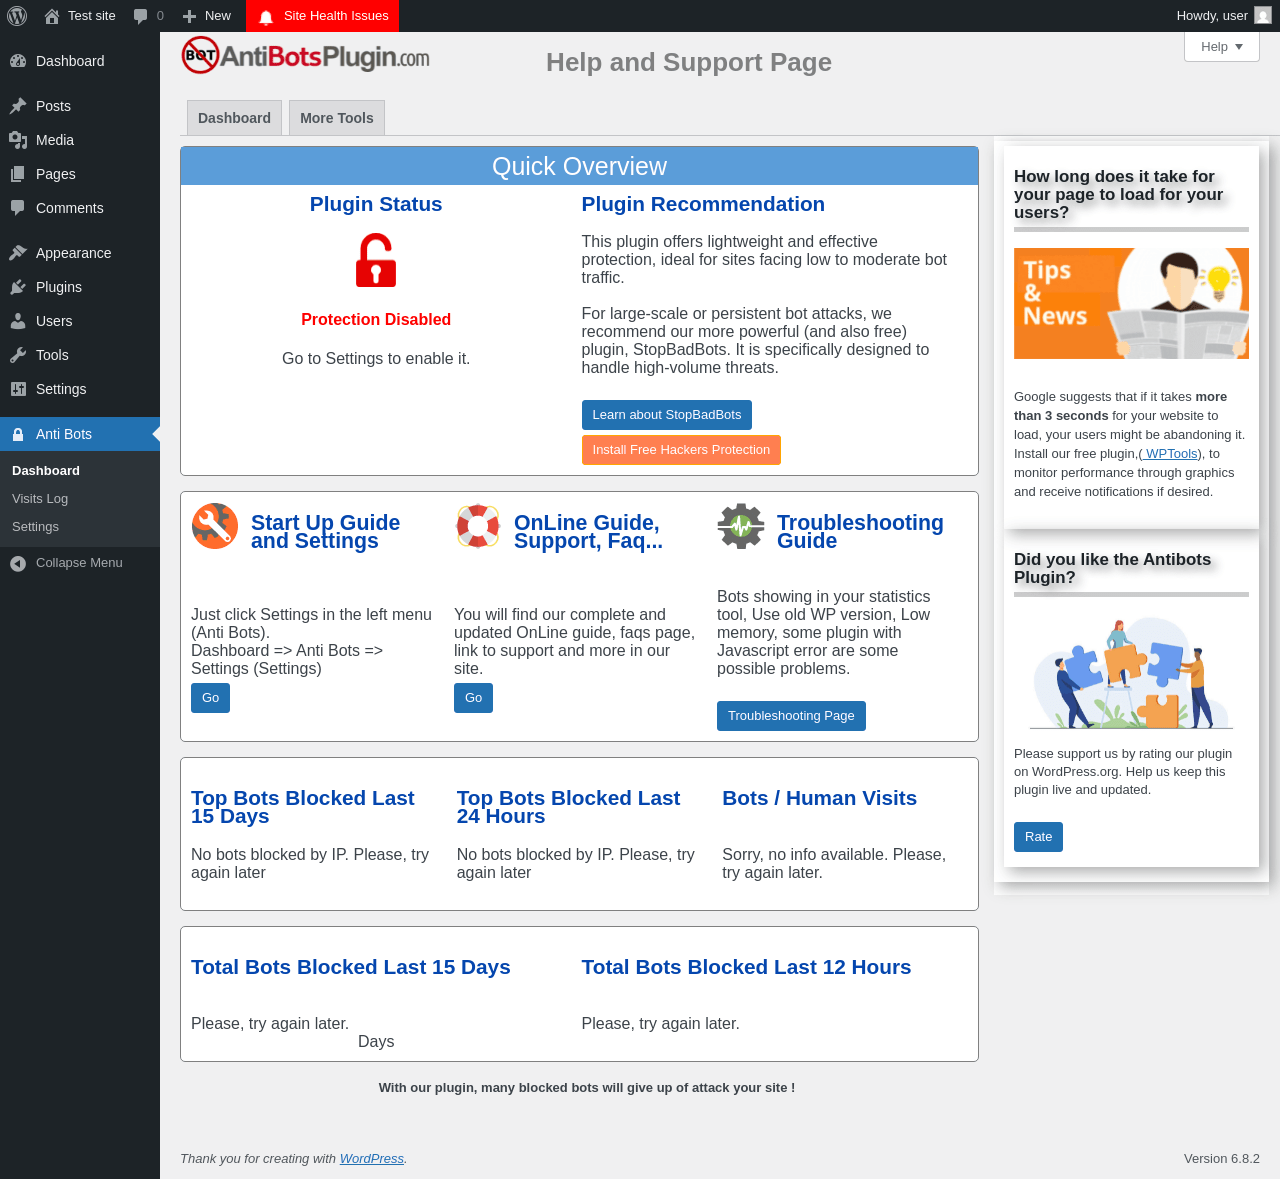Click the Site Health bell icon

click(x=266, y=16)
